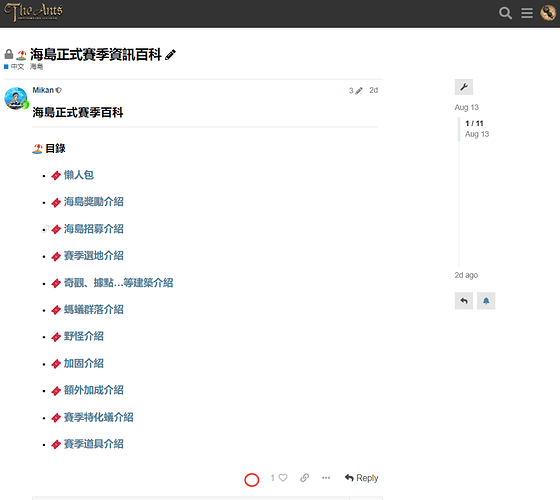Click the Reply button
The image size is (560, 500).
361,478
